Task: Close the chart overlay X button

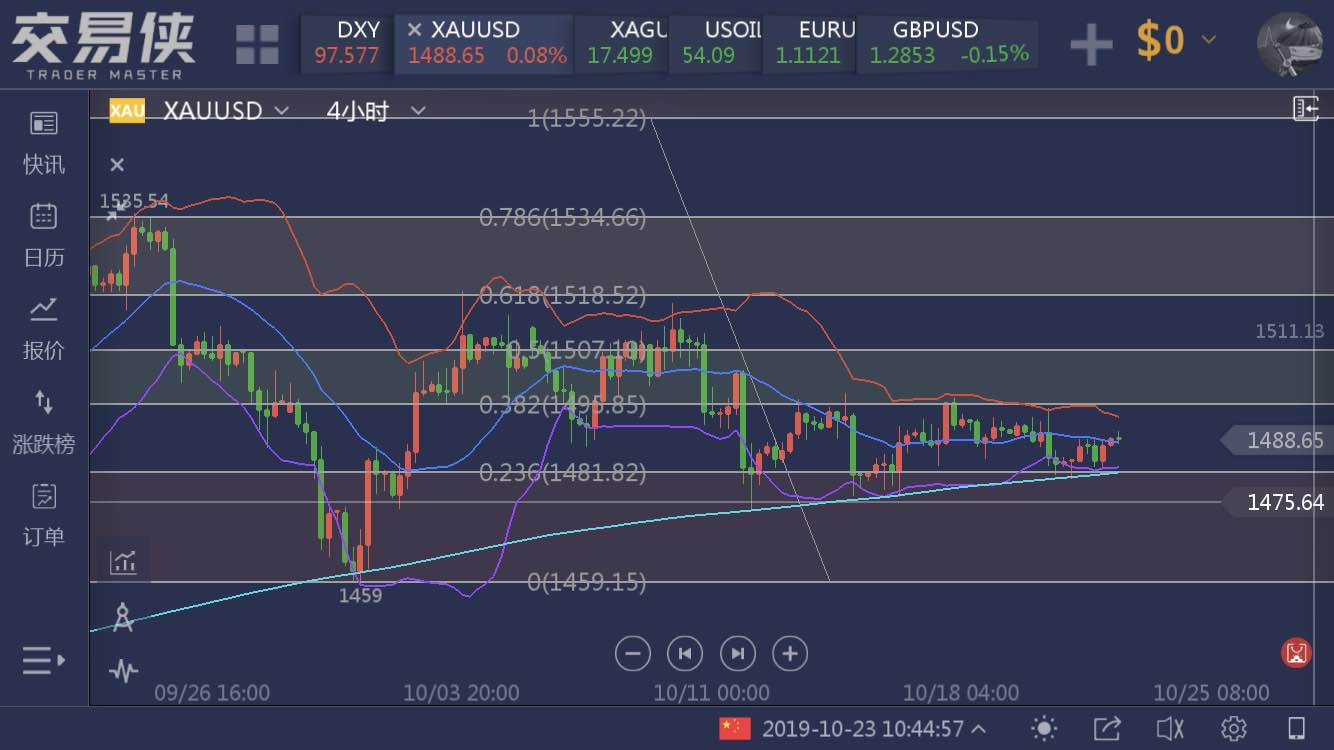Action: [117, 165]
